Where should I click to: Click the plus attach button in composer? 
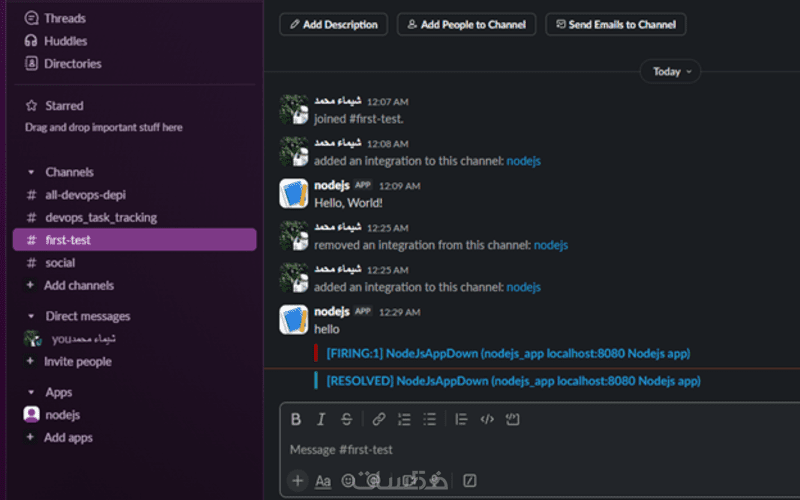[297, 481]
